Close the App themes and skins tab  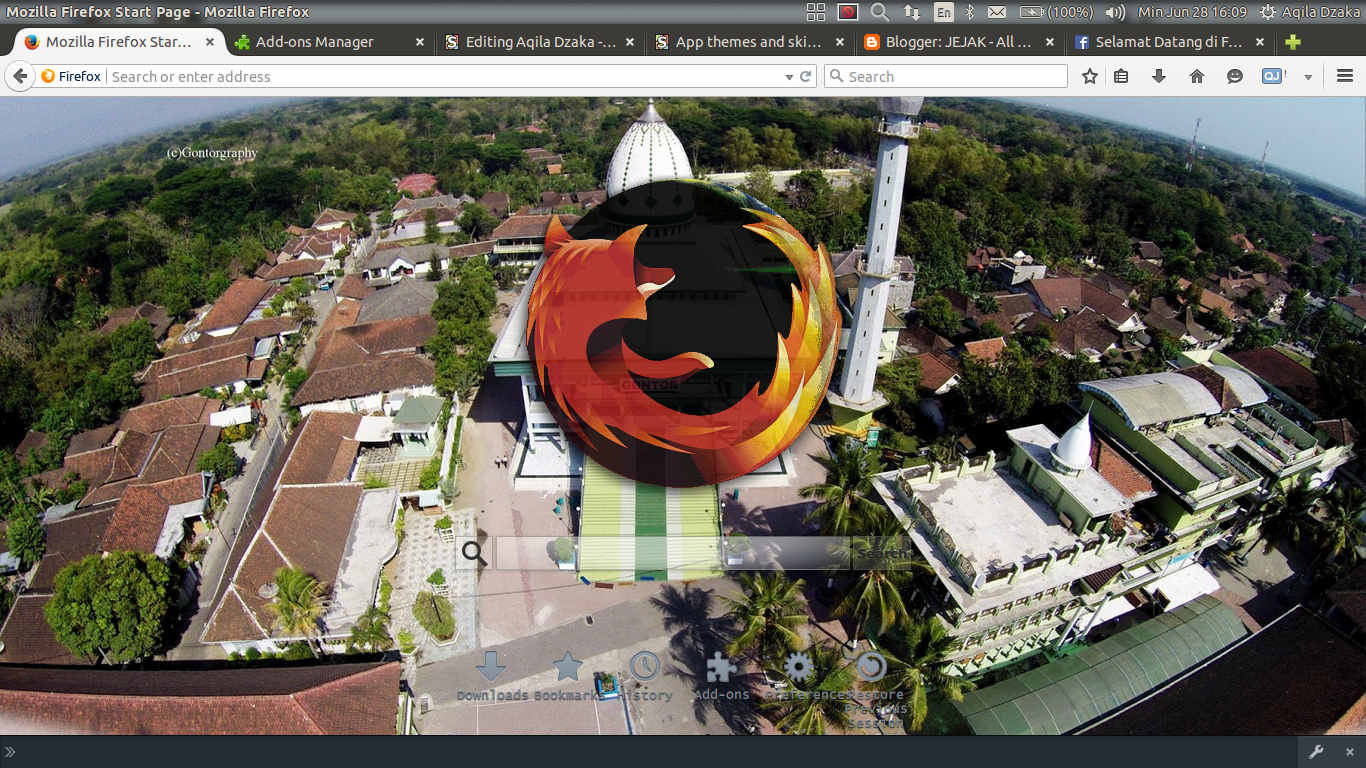pyautogui.click(x=840, y=42)
